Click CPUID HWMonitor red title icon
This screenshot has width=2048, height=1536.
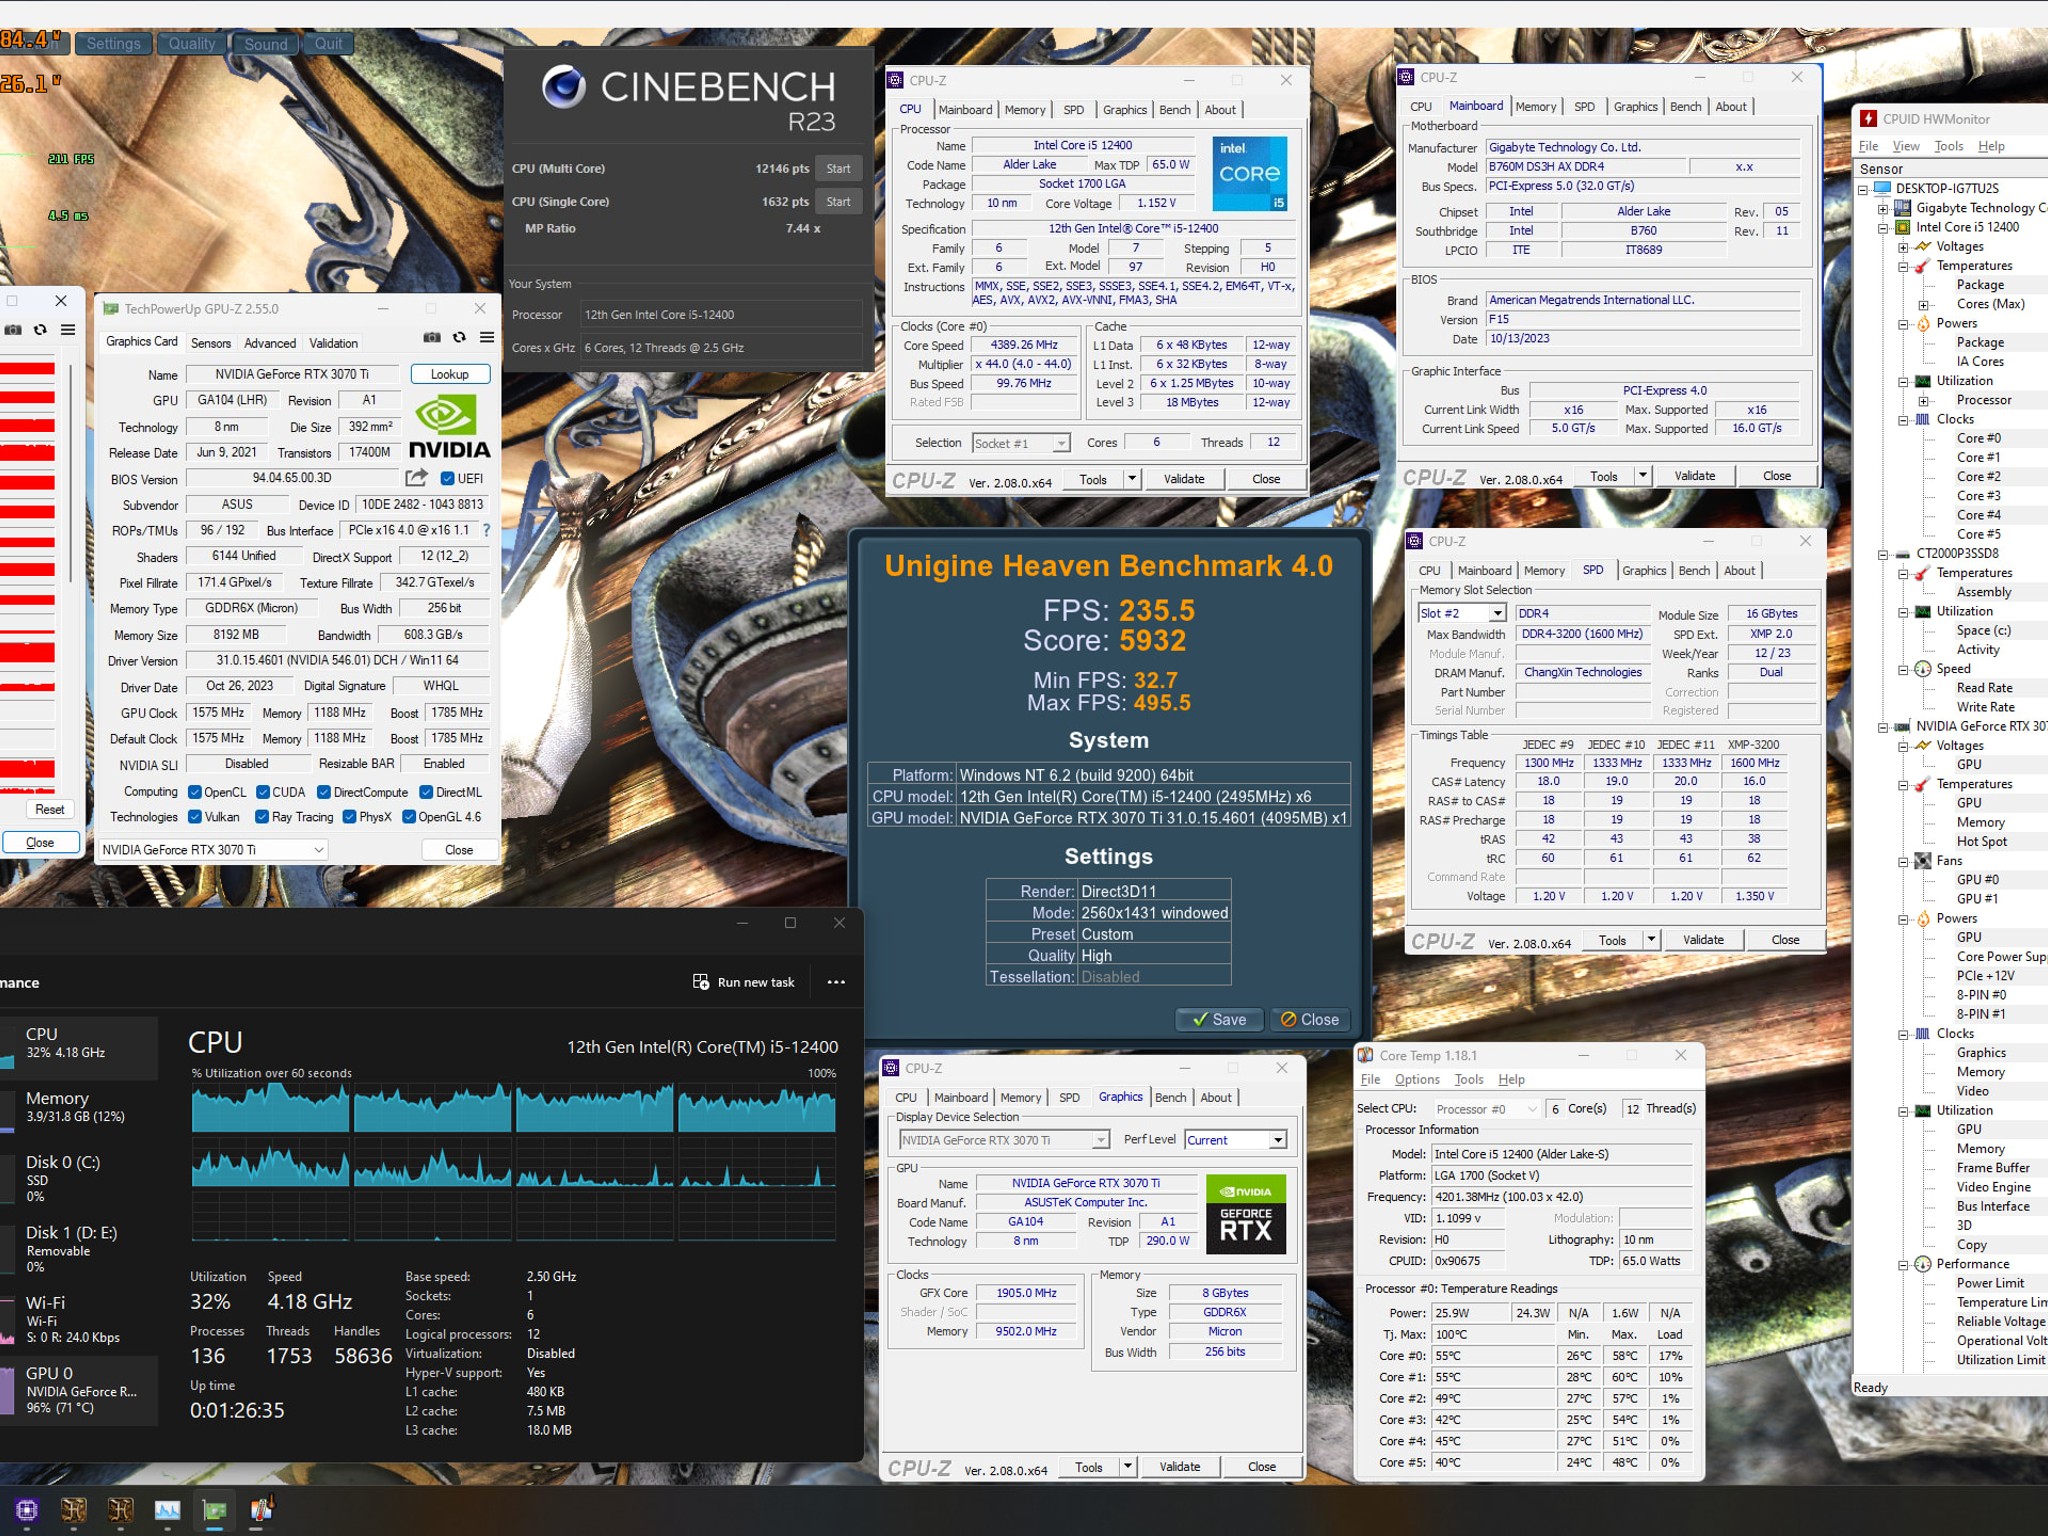coord(1868,118)
